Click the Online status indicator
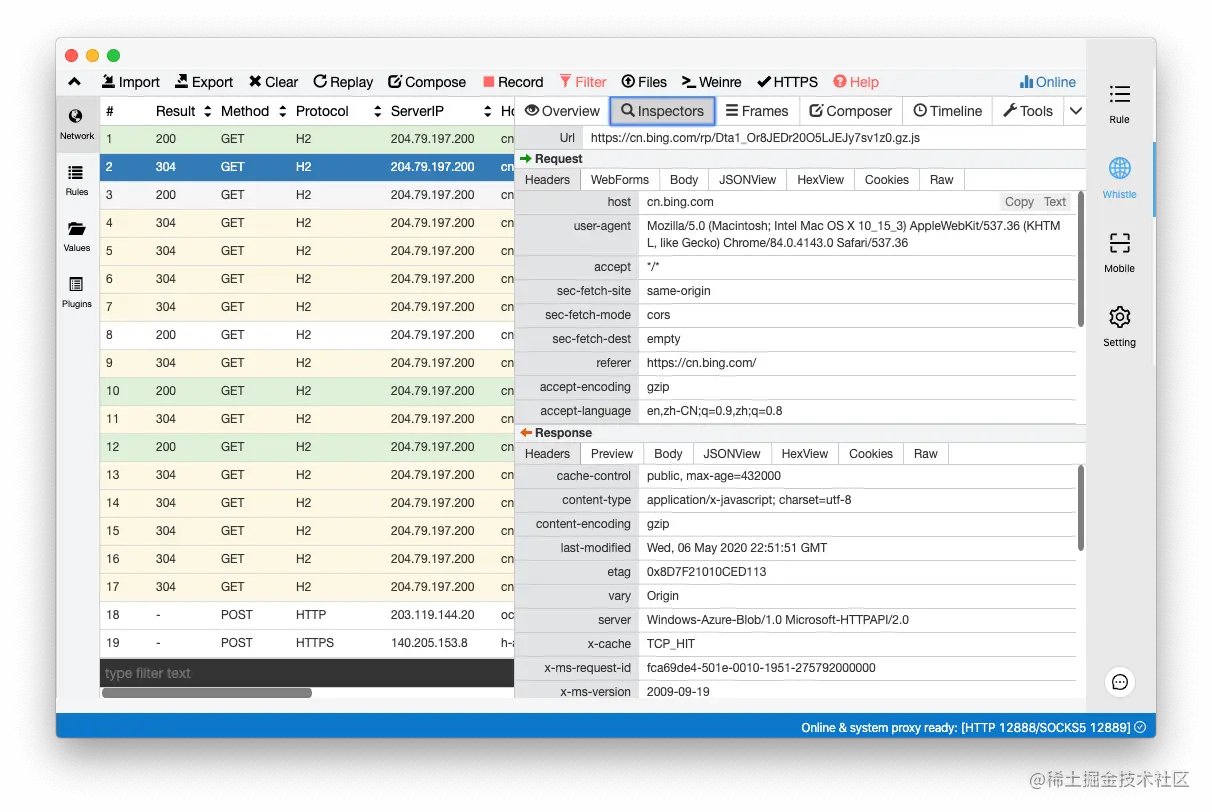This screenshot has height=812, width=1212. tap(1048, 82)
